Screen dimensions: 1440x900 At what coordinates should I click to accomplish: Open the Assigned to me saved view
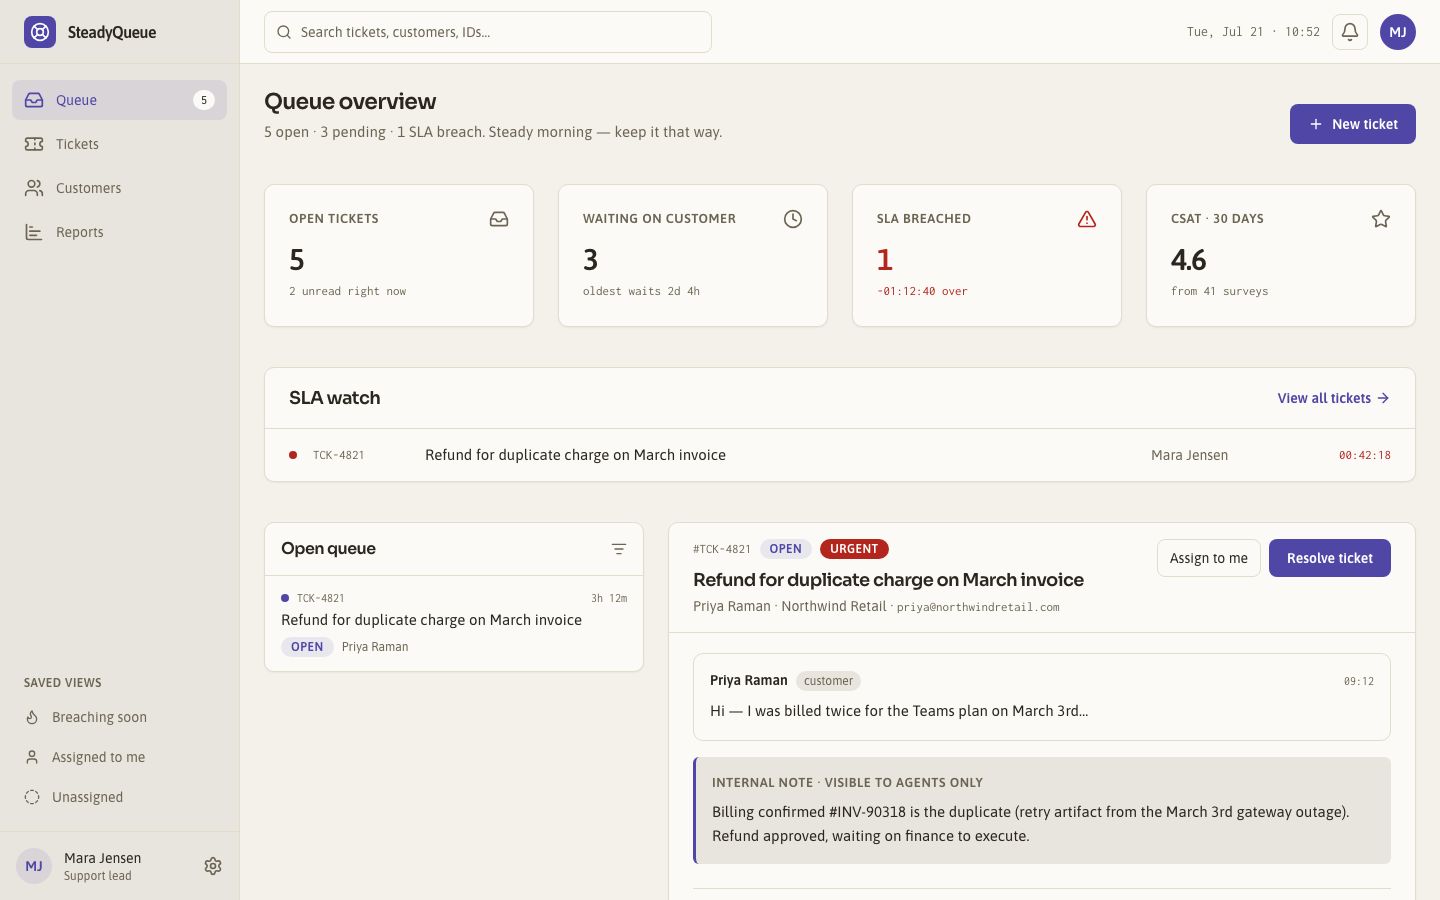point(119,757)
